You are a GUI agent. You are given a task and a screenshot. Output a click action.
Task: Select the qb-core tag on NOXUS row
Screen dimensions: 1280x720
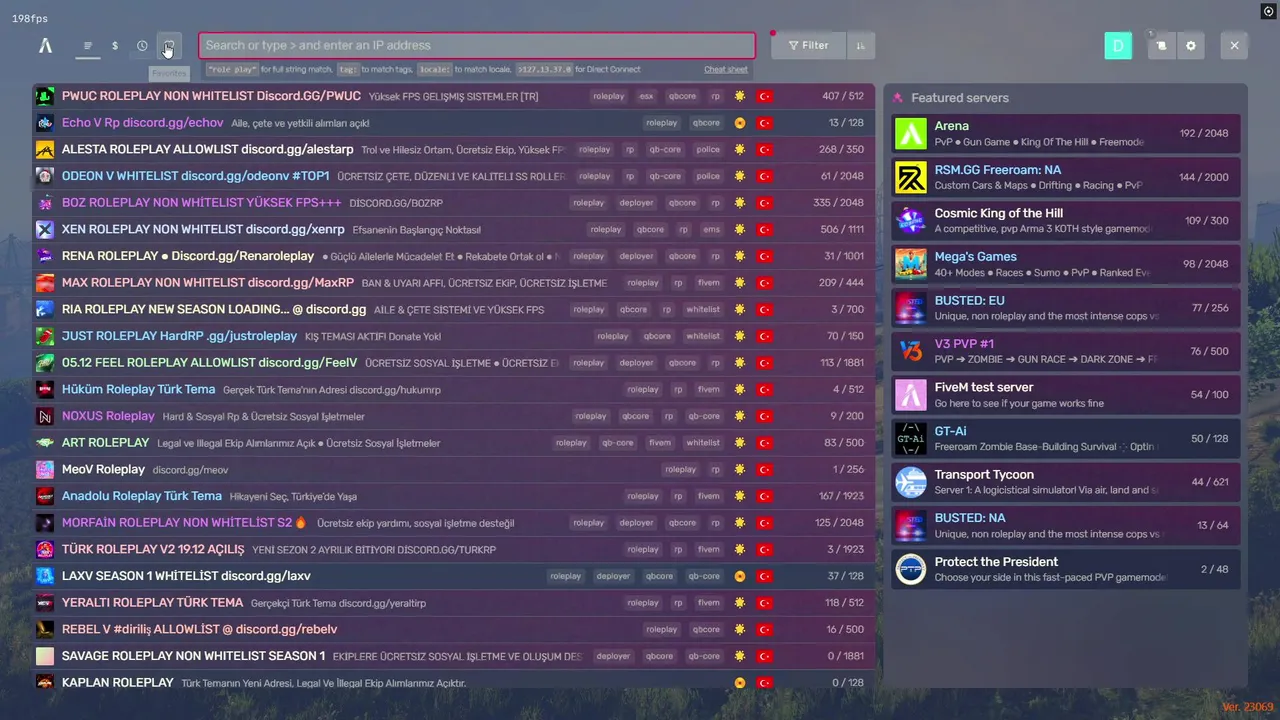703,416
